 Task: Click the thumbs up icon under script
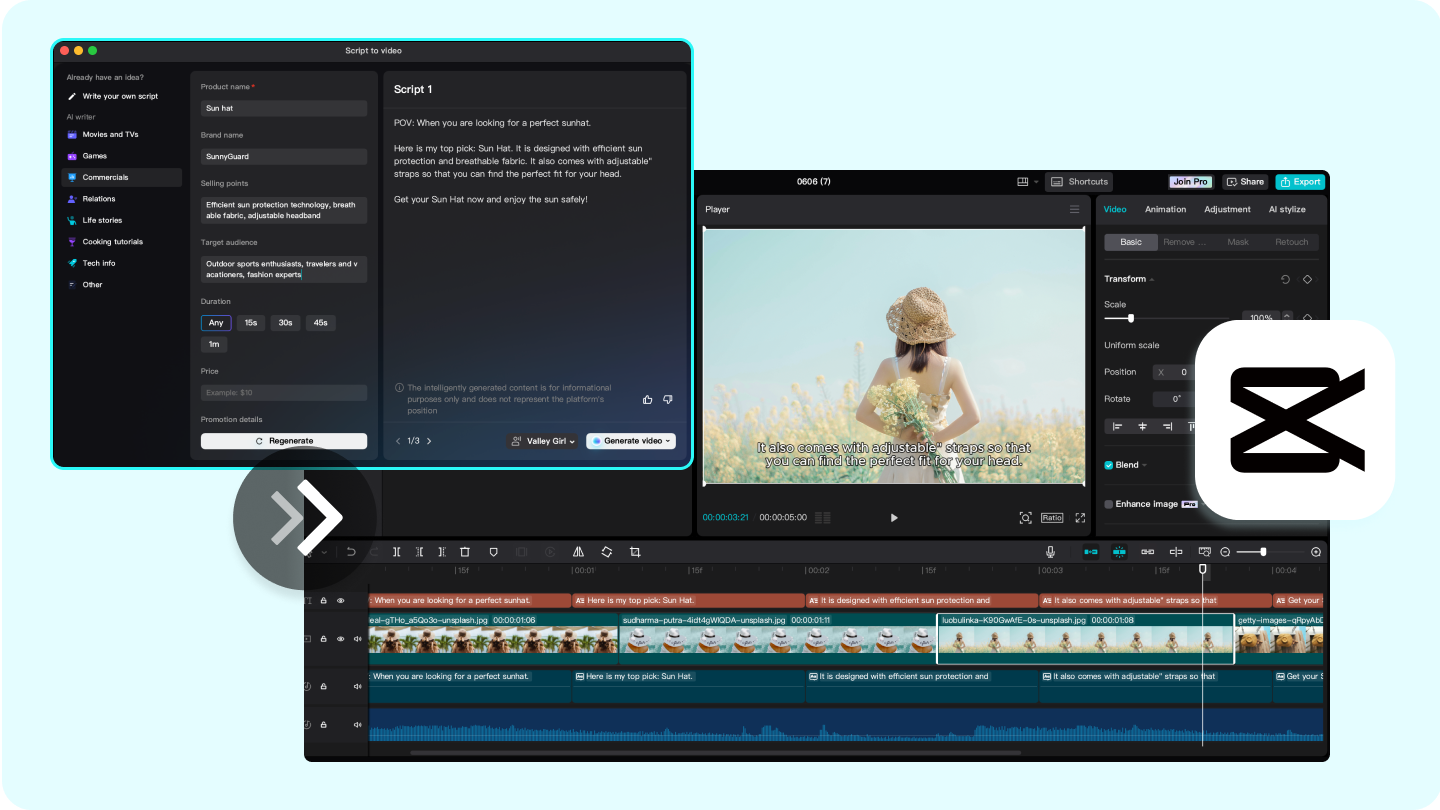tap(648, 399)
